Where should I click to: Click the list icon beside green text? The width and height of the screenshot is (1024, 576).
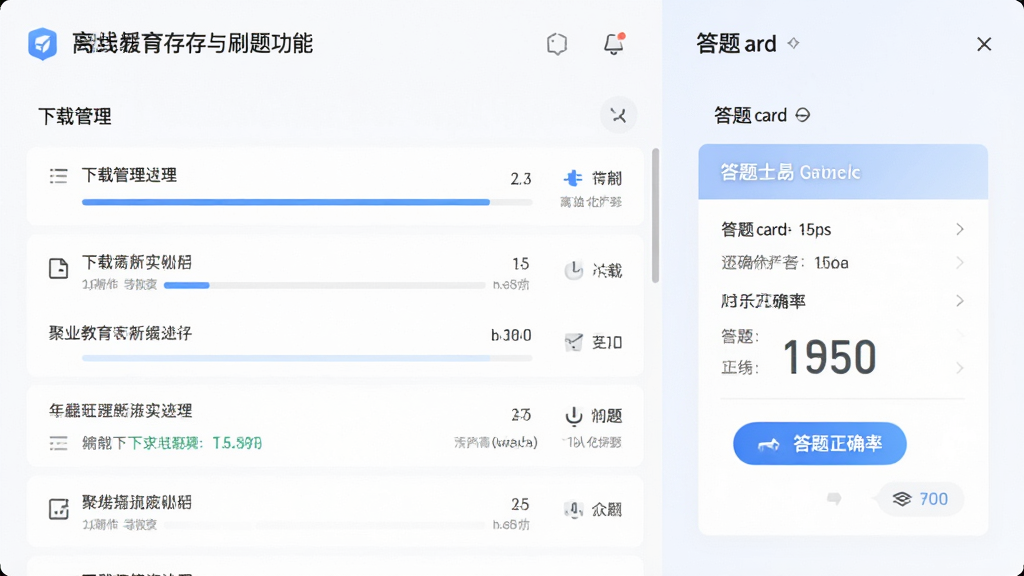[59, 443]
